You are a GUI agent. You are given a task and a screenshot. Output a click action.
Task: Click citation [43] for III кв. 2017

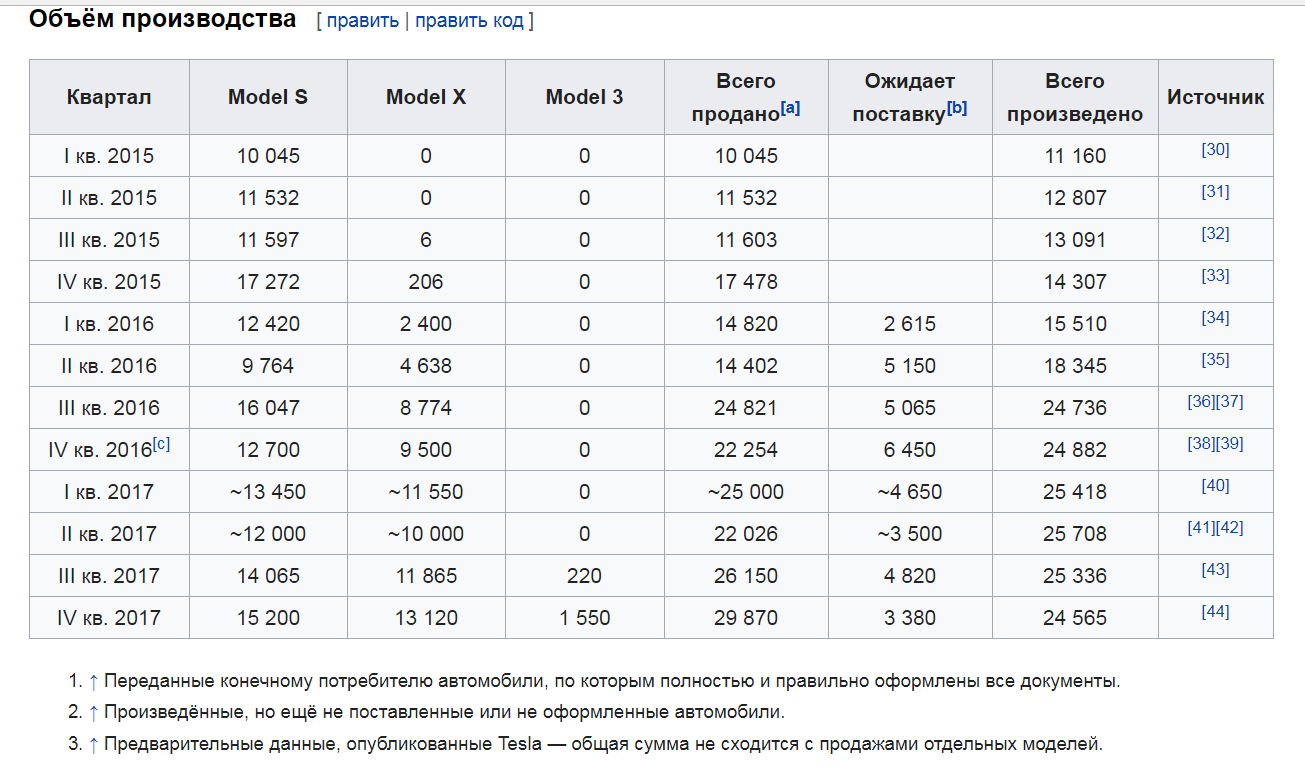coord(1215,570)
